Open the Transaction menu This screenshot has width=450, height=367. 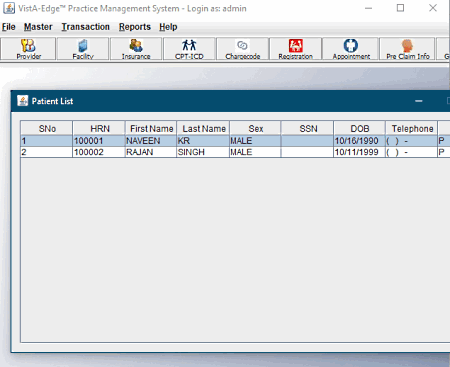coord(85,27)
